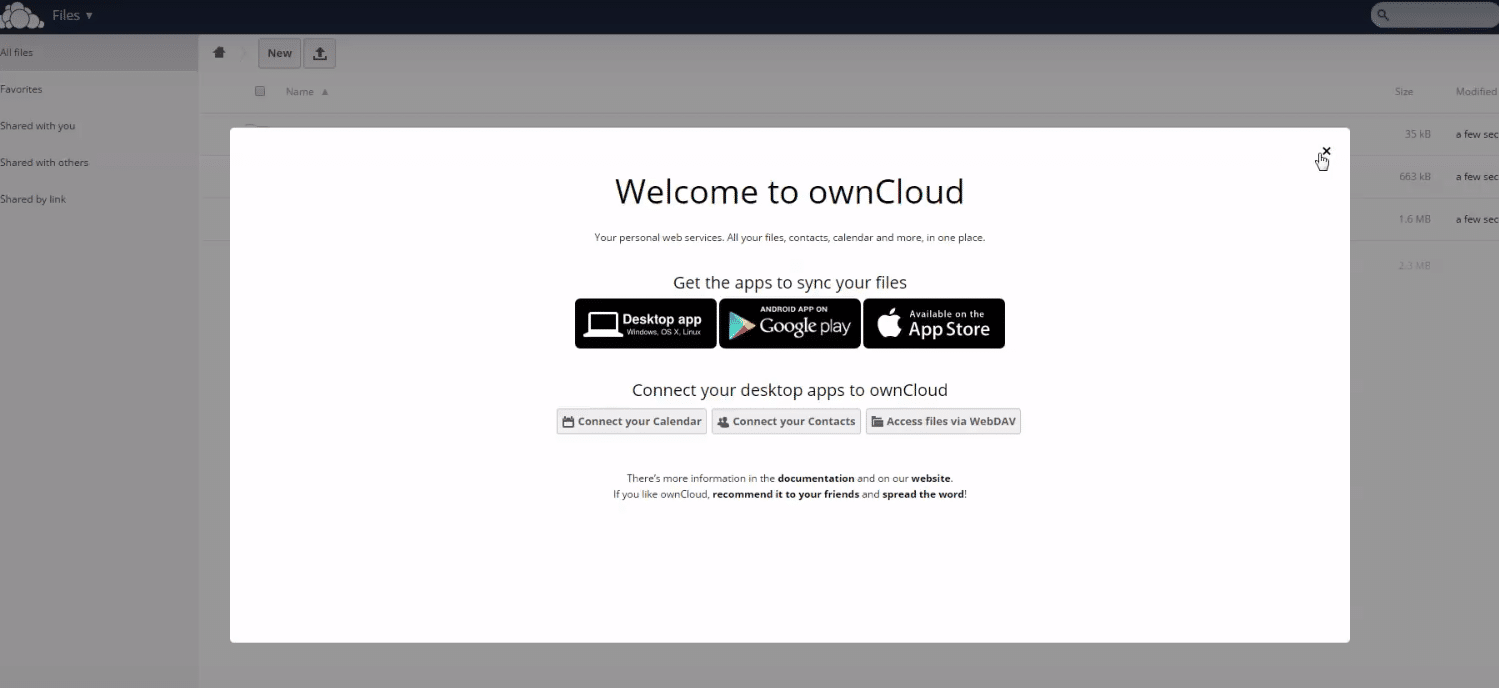Open the Files app dropdown menu

72,16
